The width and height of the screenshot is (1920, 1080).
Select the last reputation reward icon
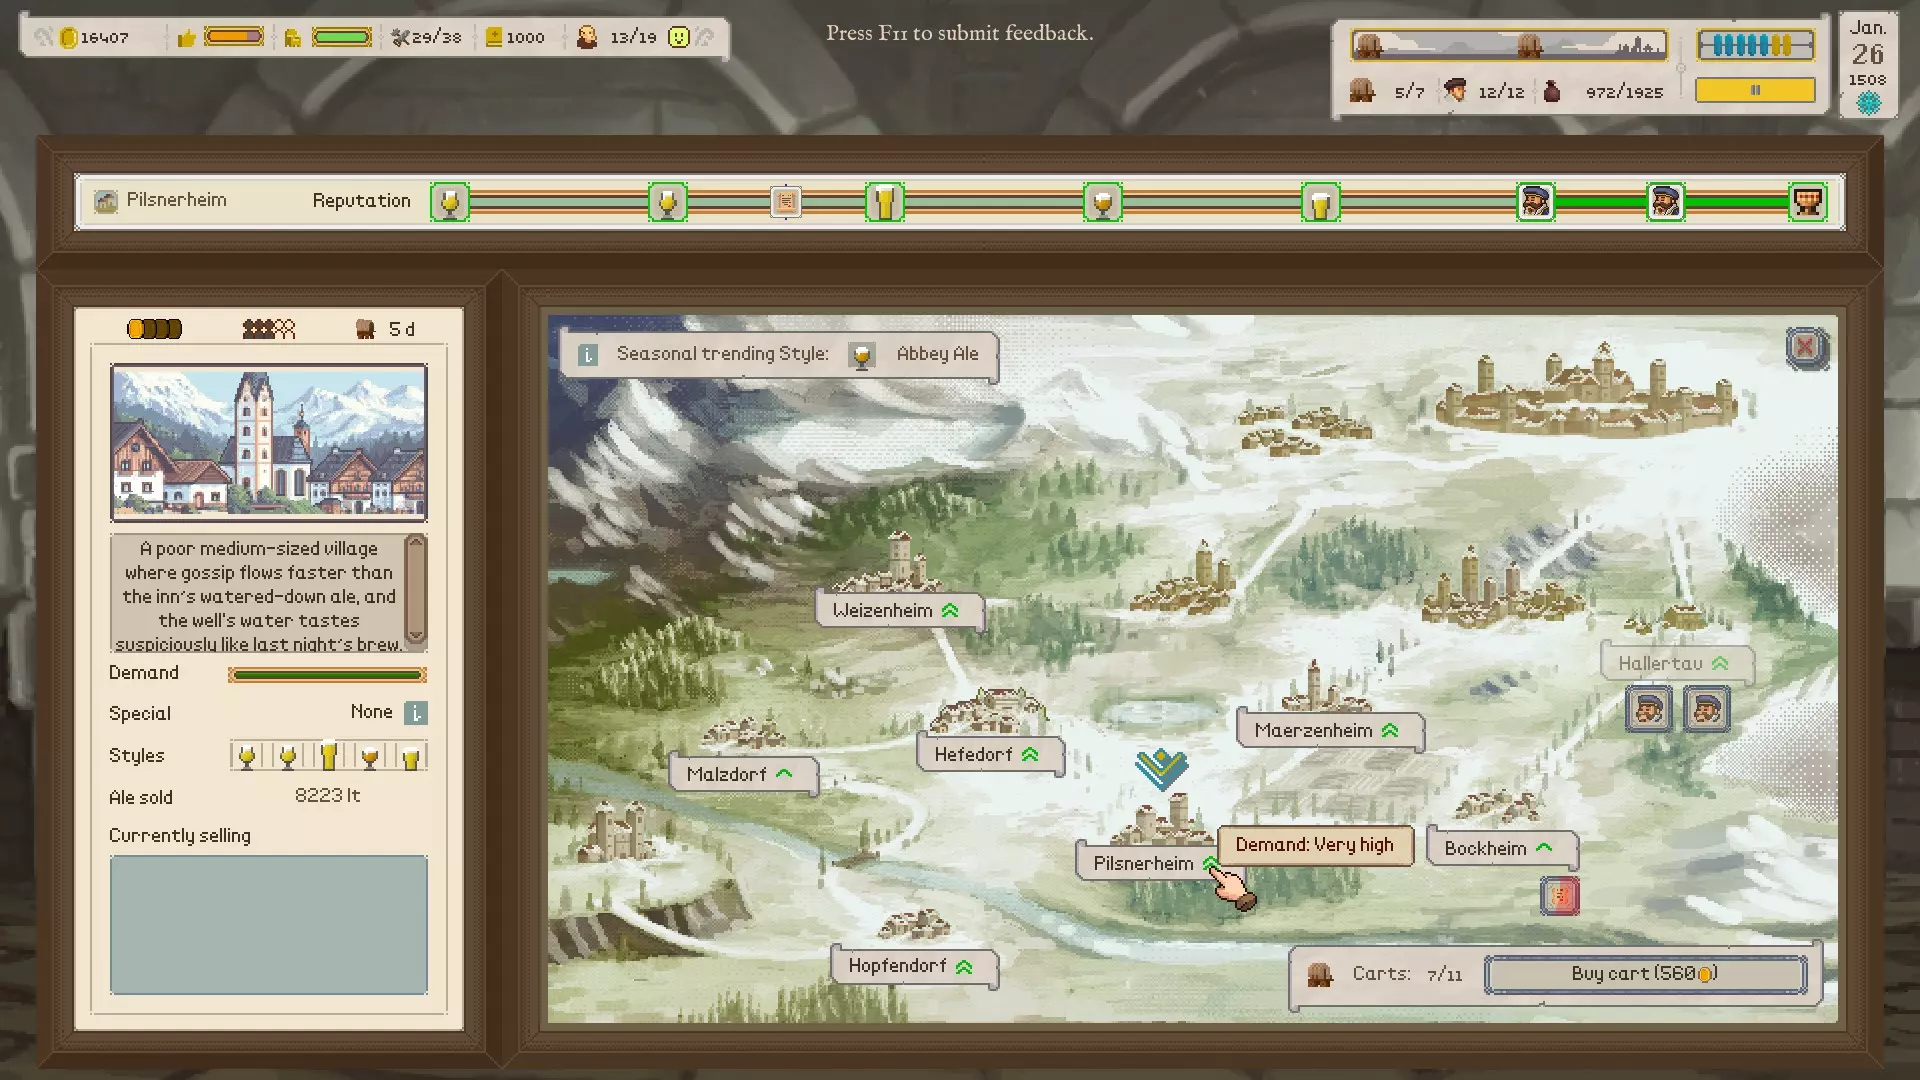coord(1807,202)
